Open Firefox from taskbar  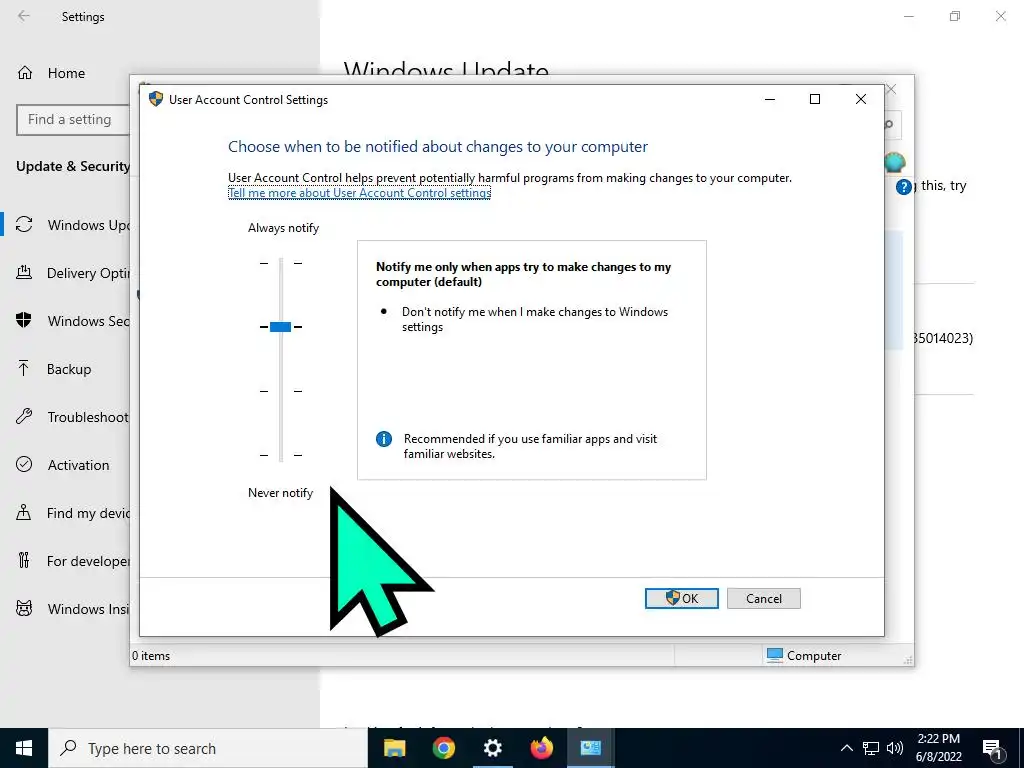coord(541,748)
